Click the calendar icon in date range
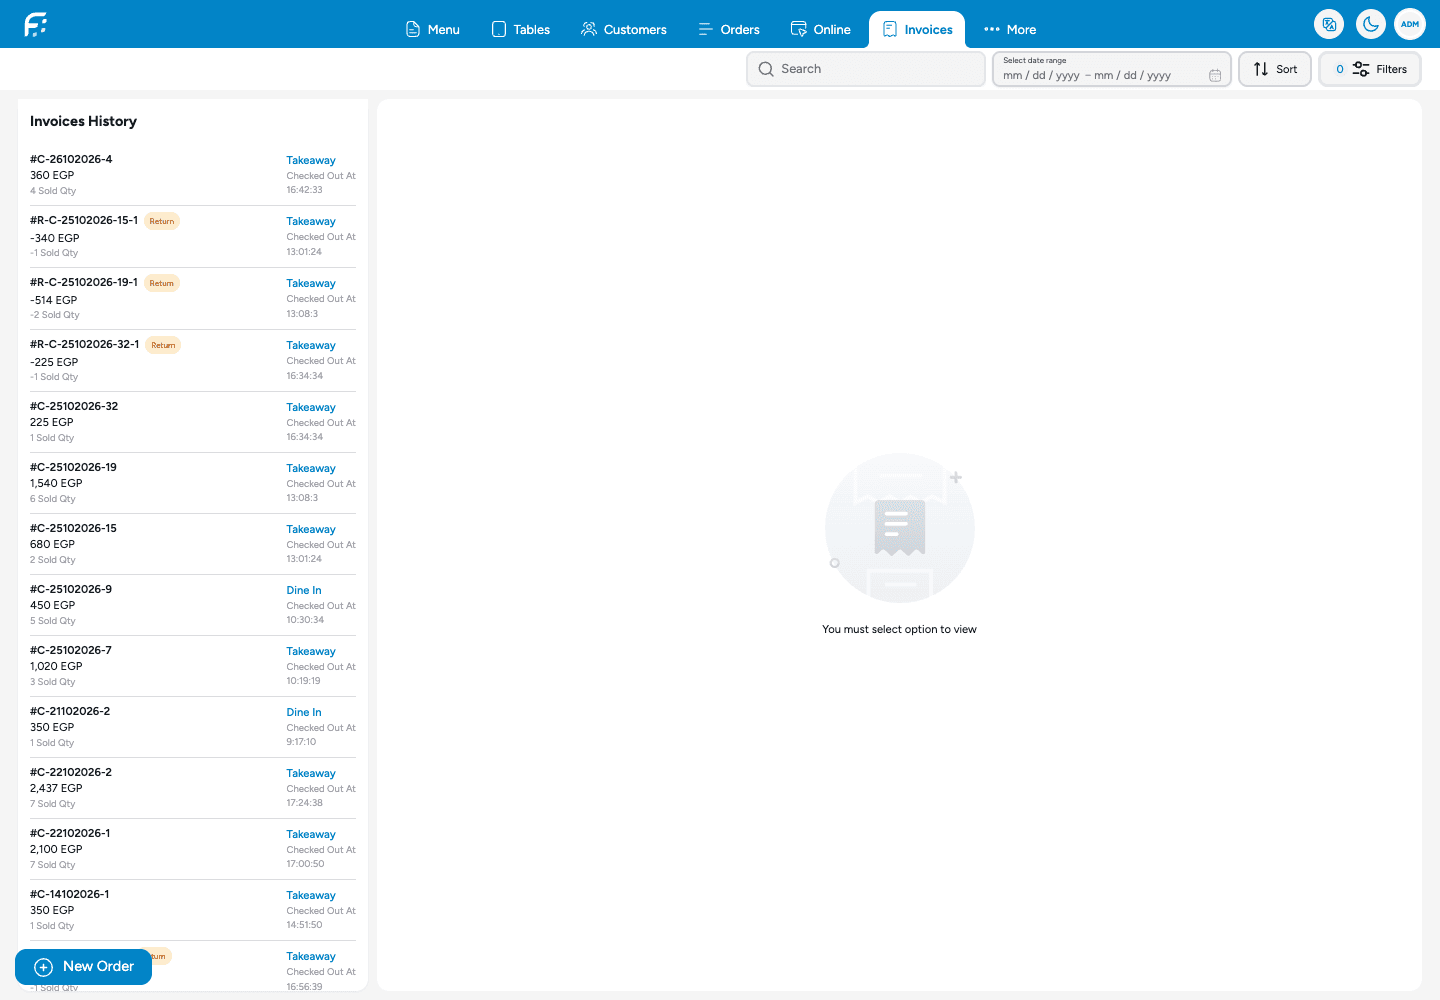Screen dimensions: 1440x1000 tap(1215, 75)
